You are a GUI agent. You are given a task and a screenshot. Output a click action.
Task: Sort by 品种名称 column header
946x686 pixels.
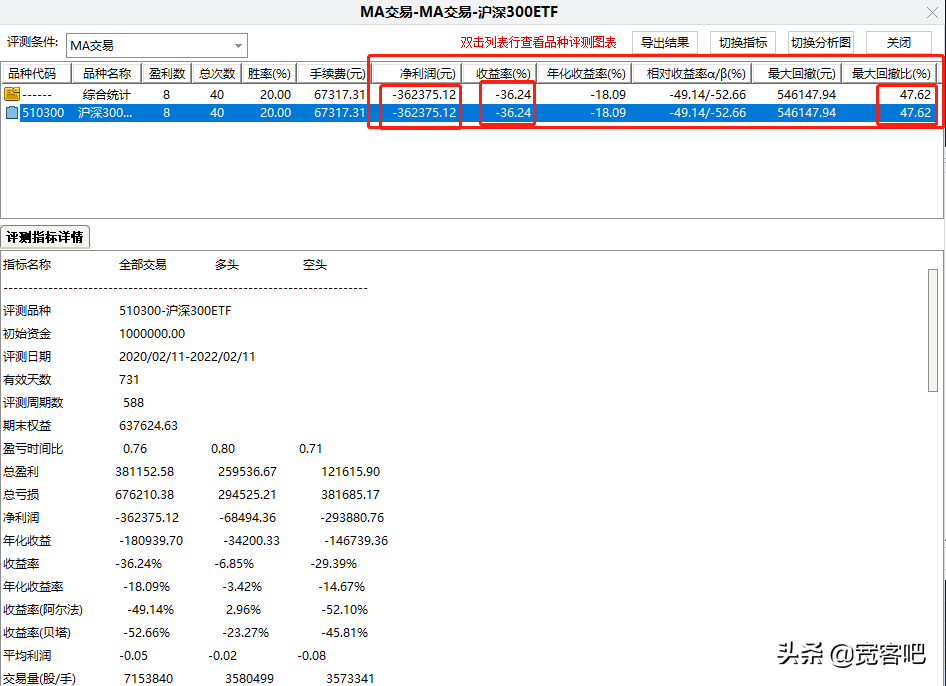(x=106, y=74)
